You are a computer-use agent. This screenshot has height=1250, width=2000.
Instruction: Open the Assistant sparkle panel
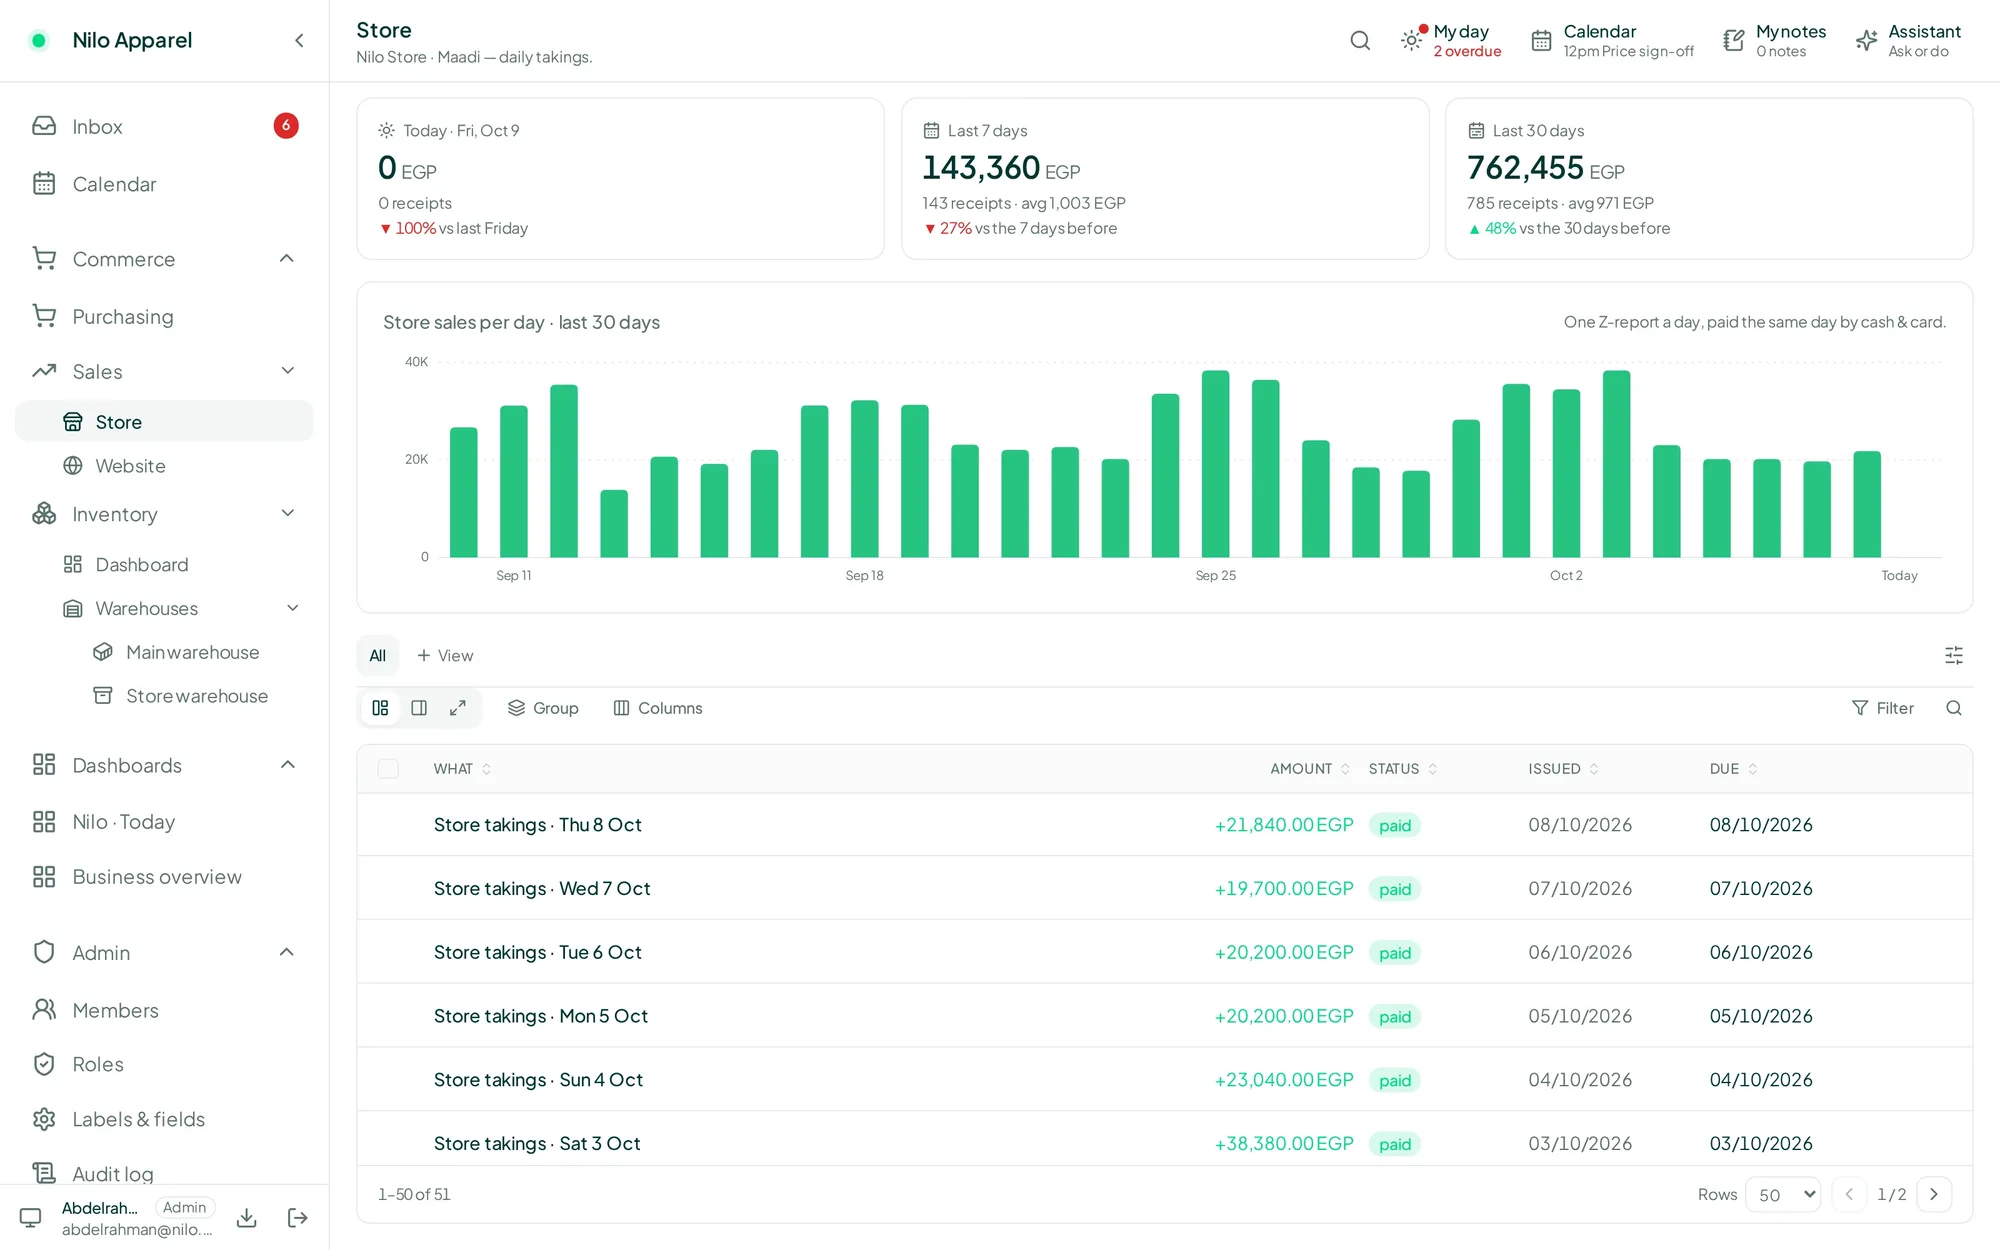[x=1908, y=41]
